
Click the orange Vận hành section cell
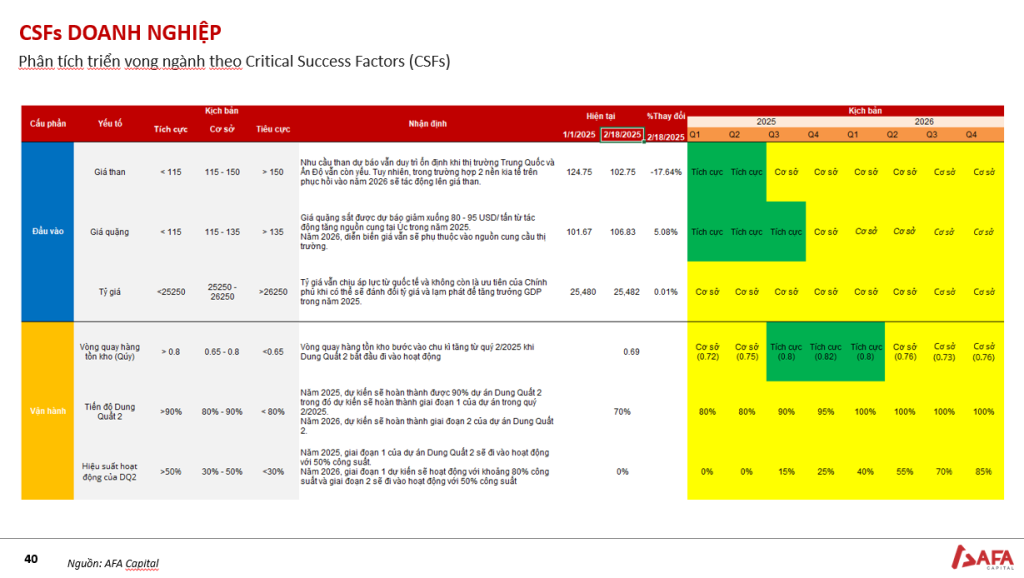tap(48, 411)
